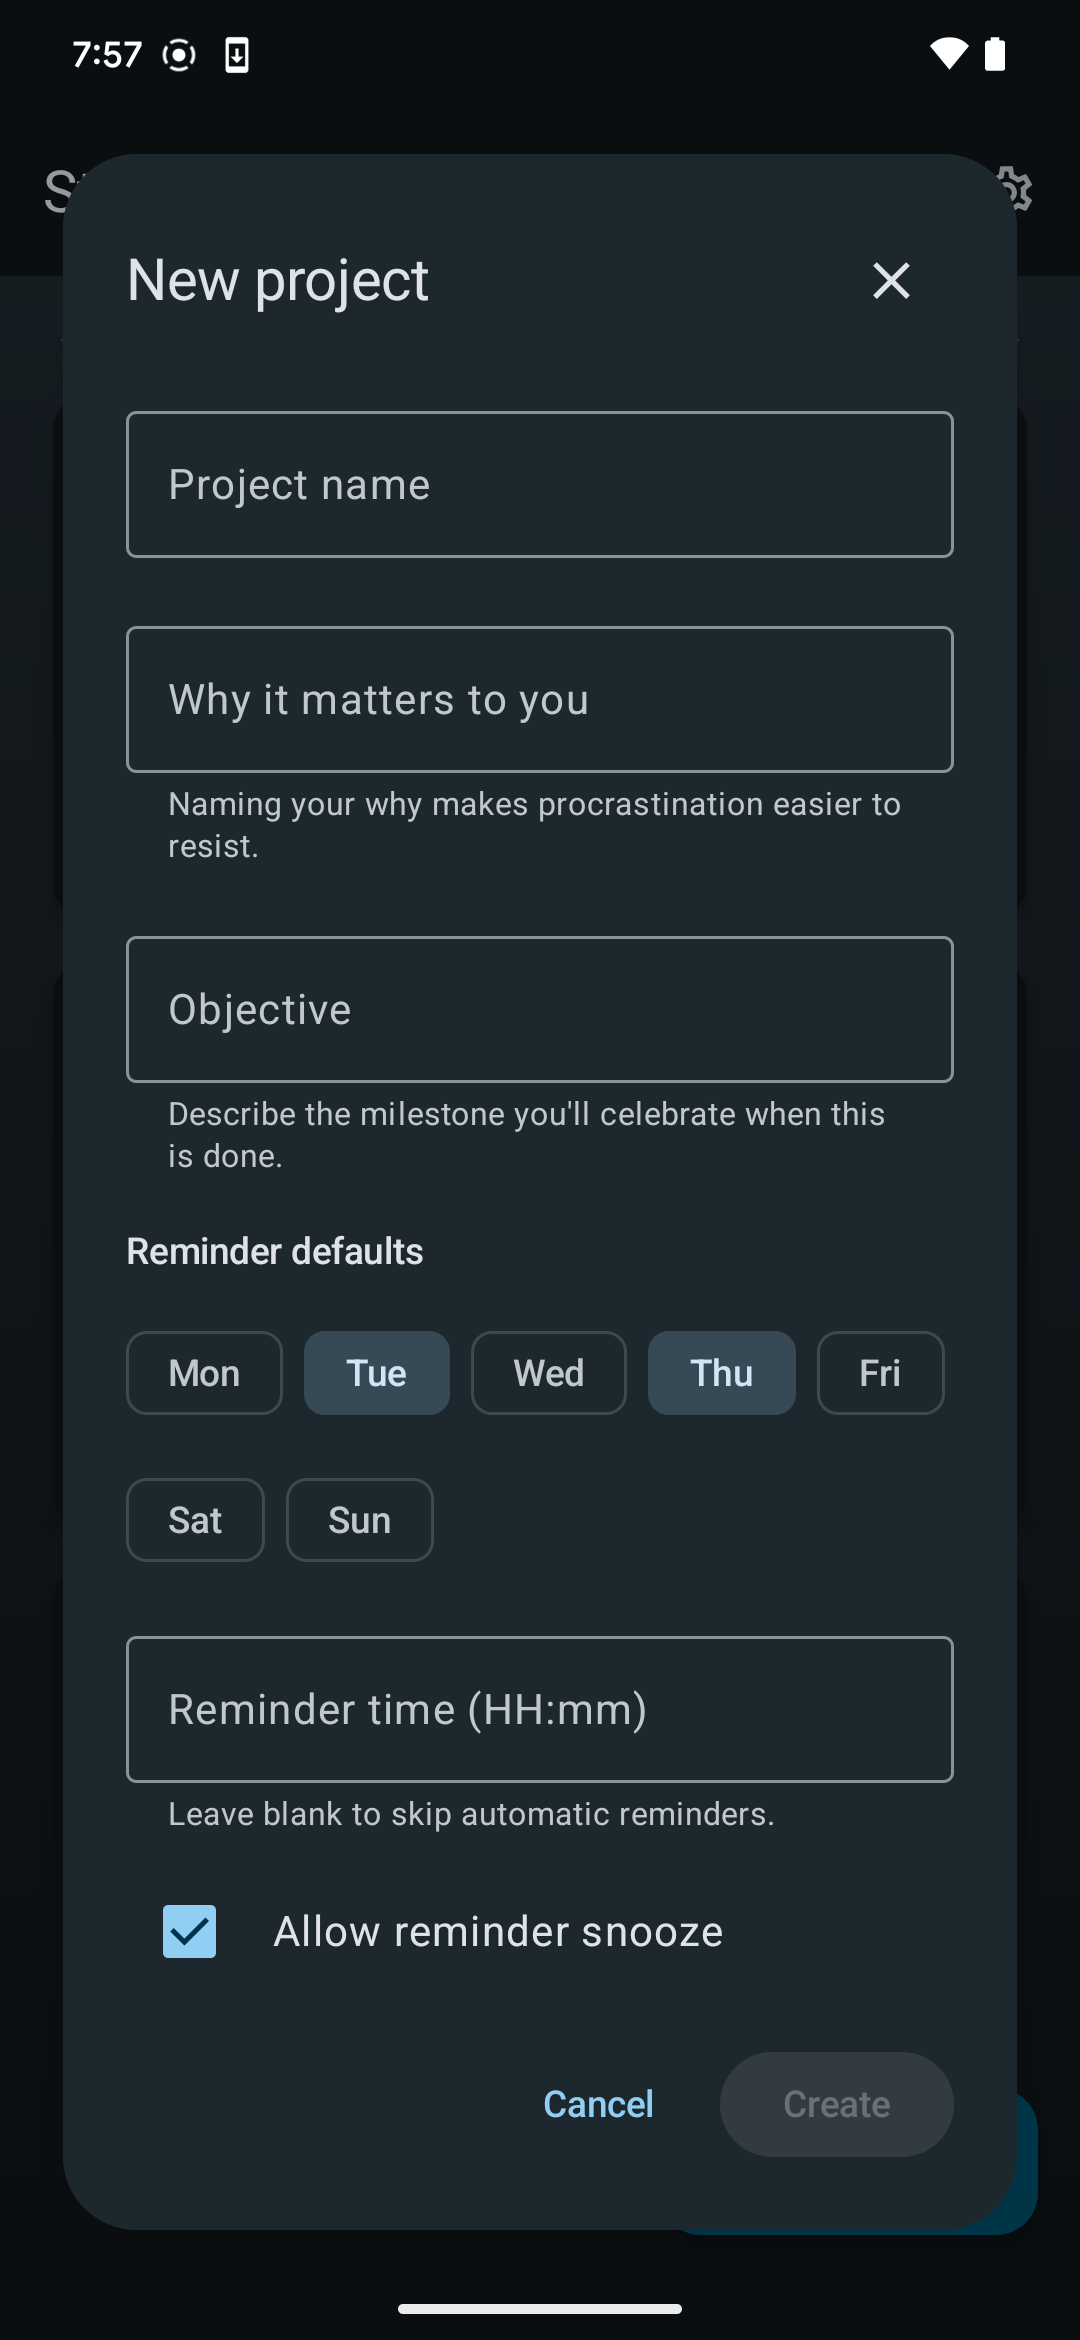Toggle Sunday reminder day on

(x=359, y=1519)
